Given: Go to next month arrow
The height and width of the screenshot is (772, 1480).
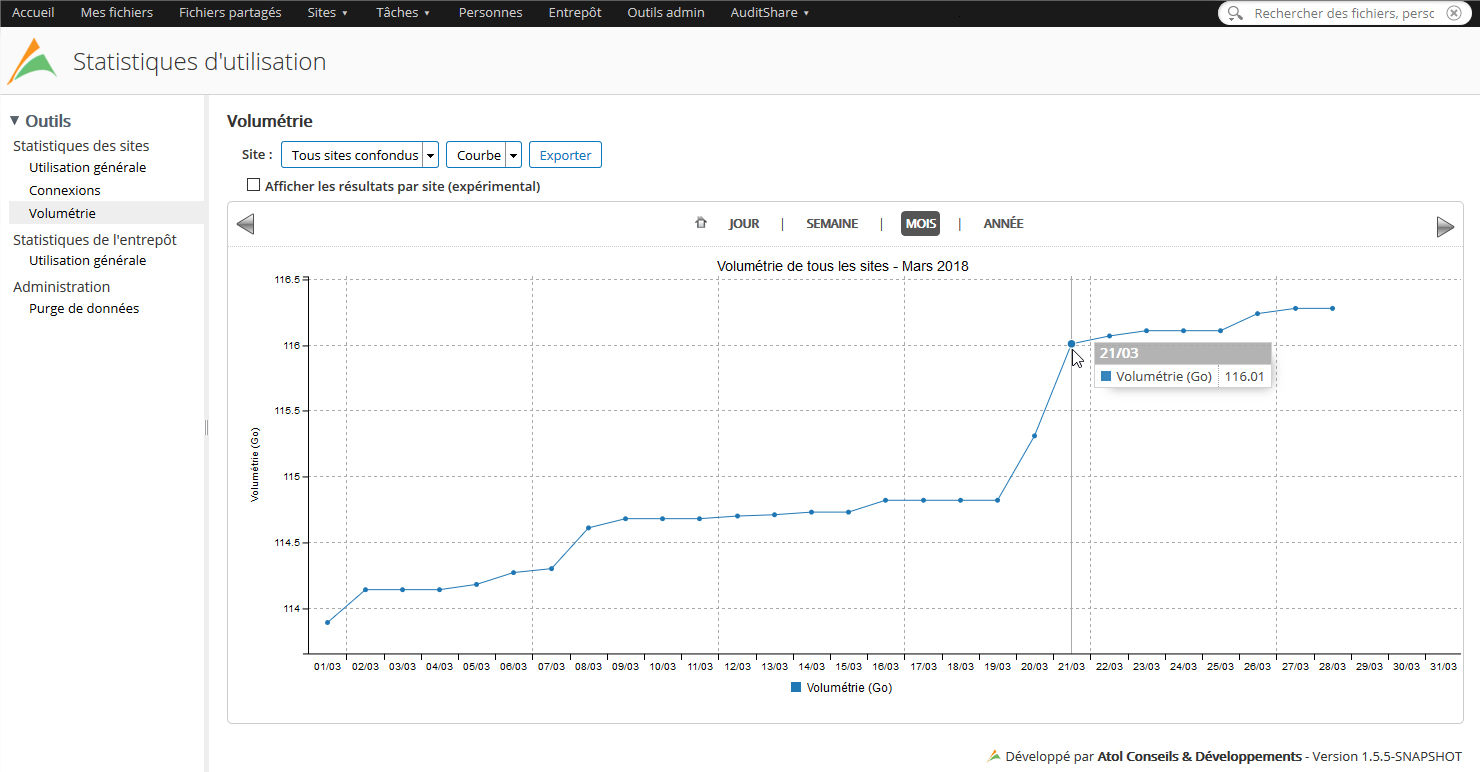Looking at the screenshot, I should coord(1445,227).
